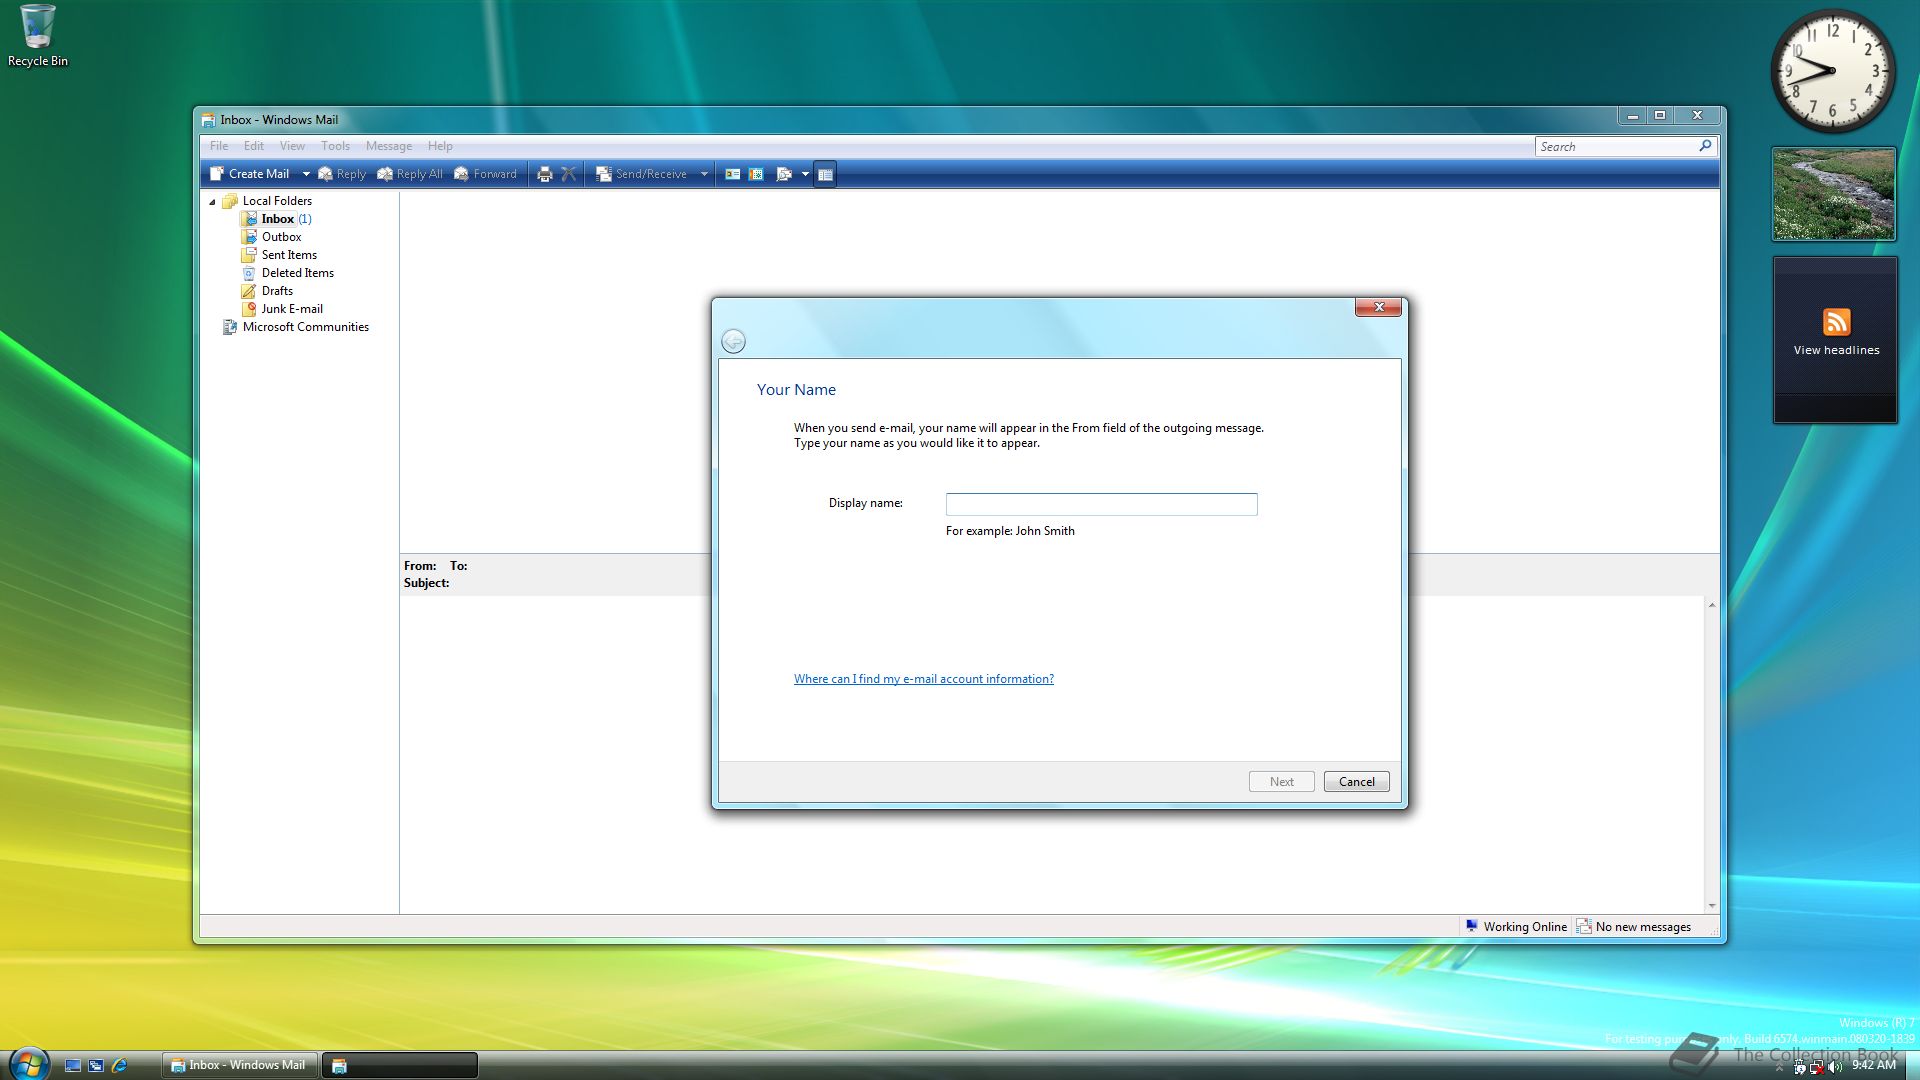Click the search magnifier icon
The height and width of the screenshot is (1080, 1920).
(1706, 146)
